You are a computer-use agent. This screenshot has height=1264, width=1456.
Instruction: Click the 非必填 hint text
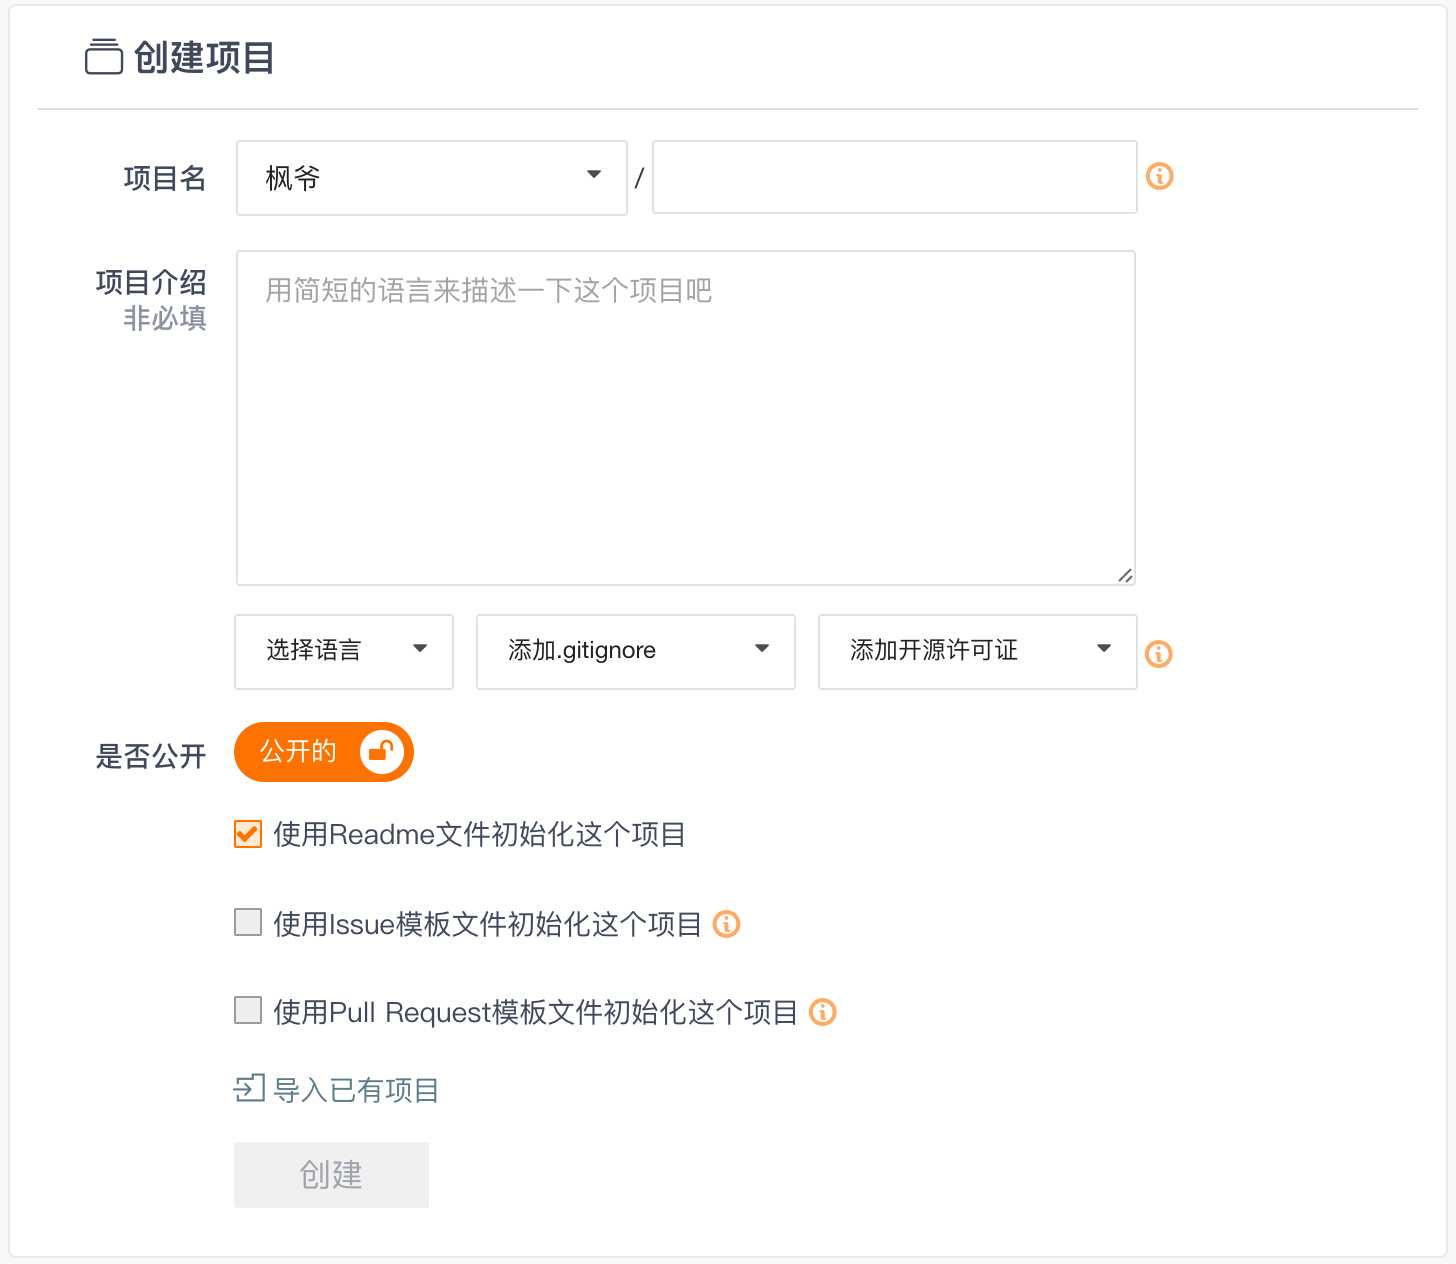[x=165, y=318]
